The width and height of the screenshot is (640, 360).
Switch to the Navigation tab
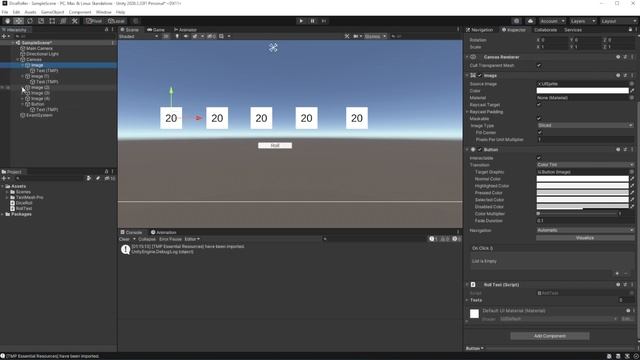[x=480, y=30]
